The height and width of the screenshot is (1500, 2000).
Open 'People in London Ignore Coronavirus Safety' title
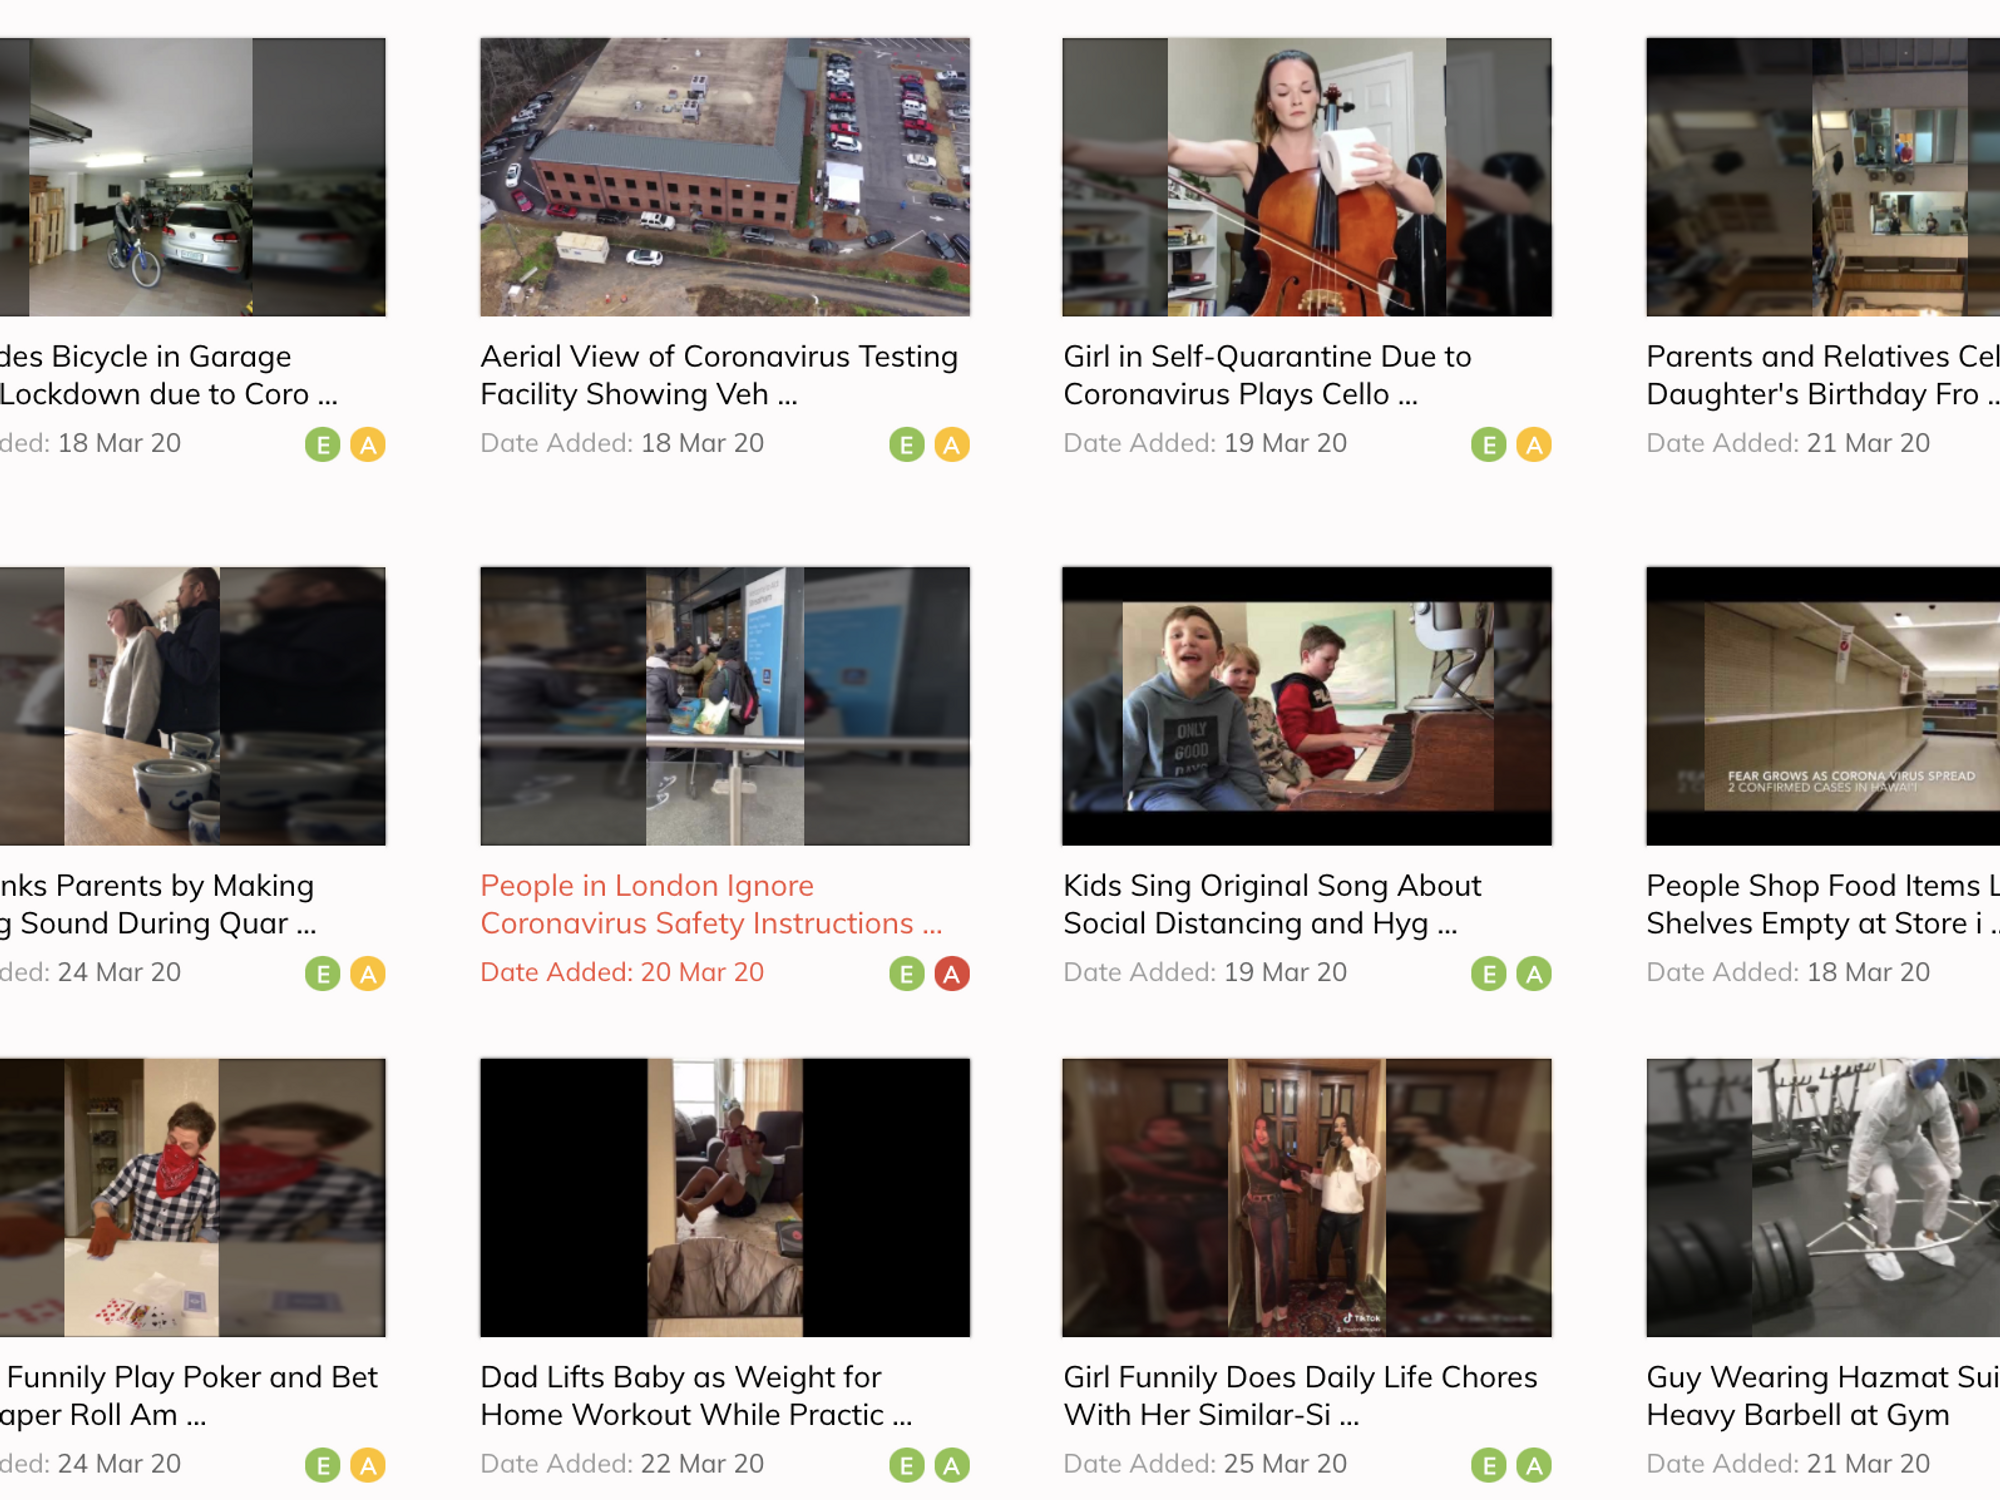[711, 904]
